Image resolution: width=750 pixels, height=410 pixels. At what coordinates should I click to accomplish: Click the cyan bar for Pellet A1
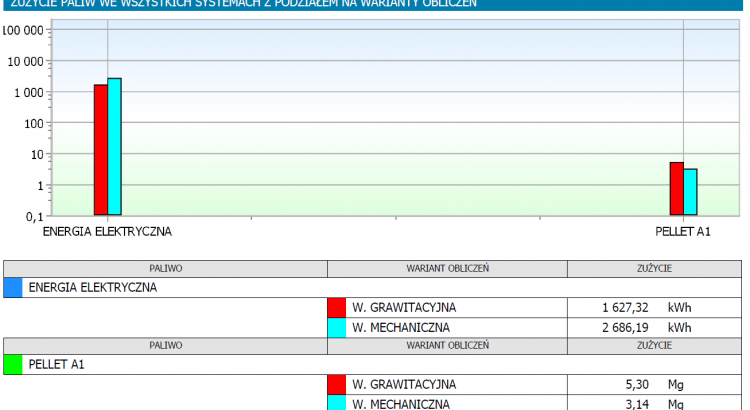click(690, 192)
